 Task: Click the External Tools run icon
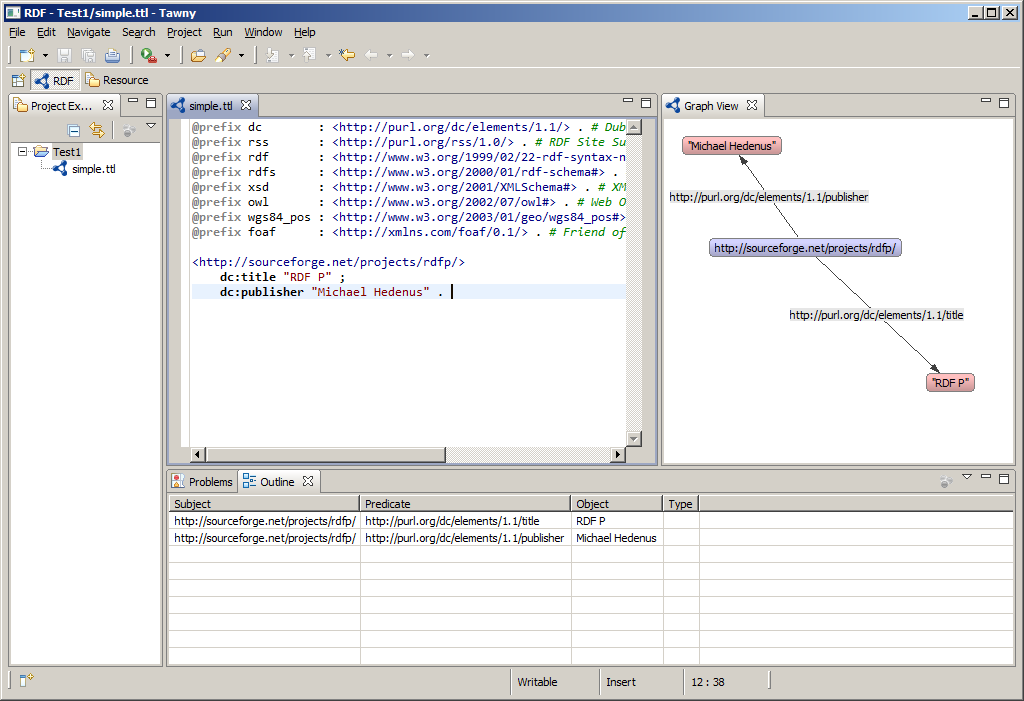coord(148,56)
